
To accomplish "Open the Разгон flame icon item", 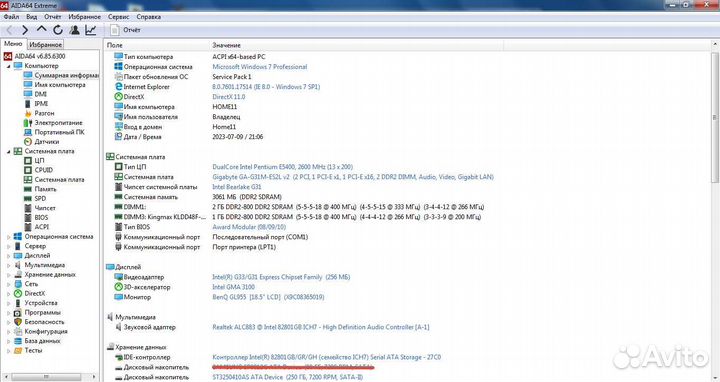I will 39,113.
